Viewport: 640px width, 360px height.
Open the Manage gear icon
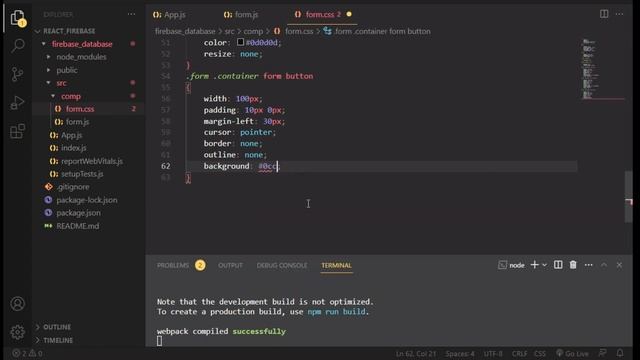[x=18, y=332]
